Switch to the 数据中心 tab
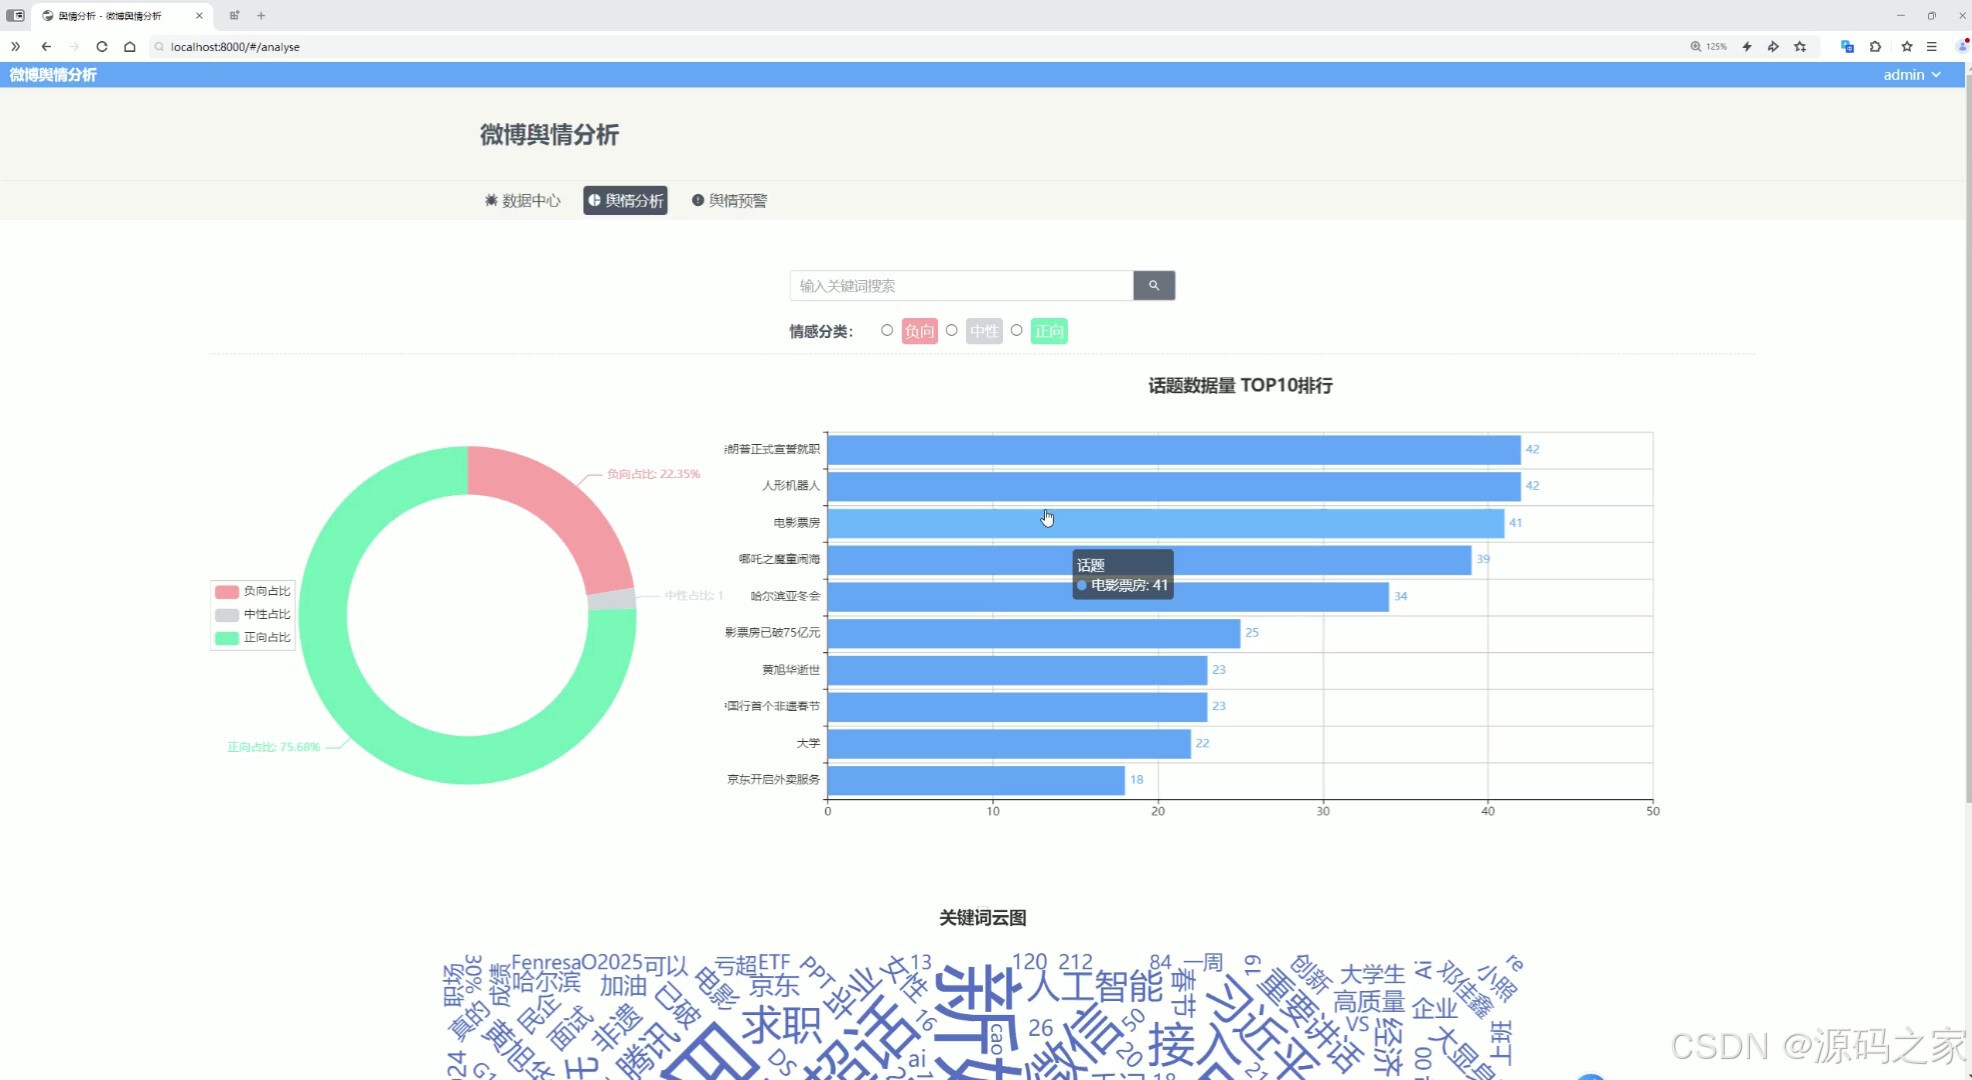This screenshot has width=1972, height=1080. [522, 201]
